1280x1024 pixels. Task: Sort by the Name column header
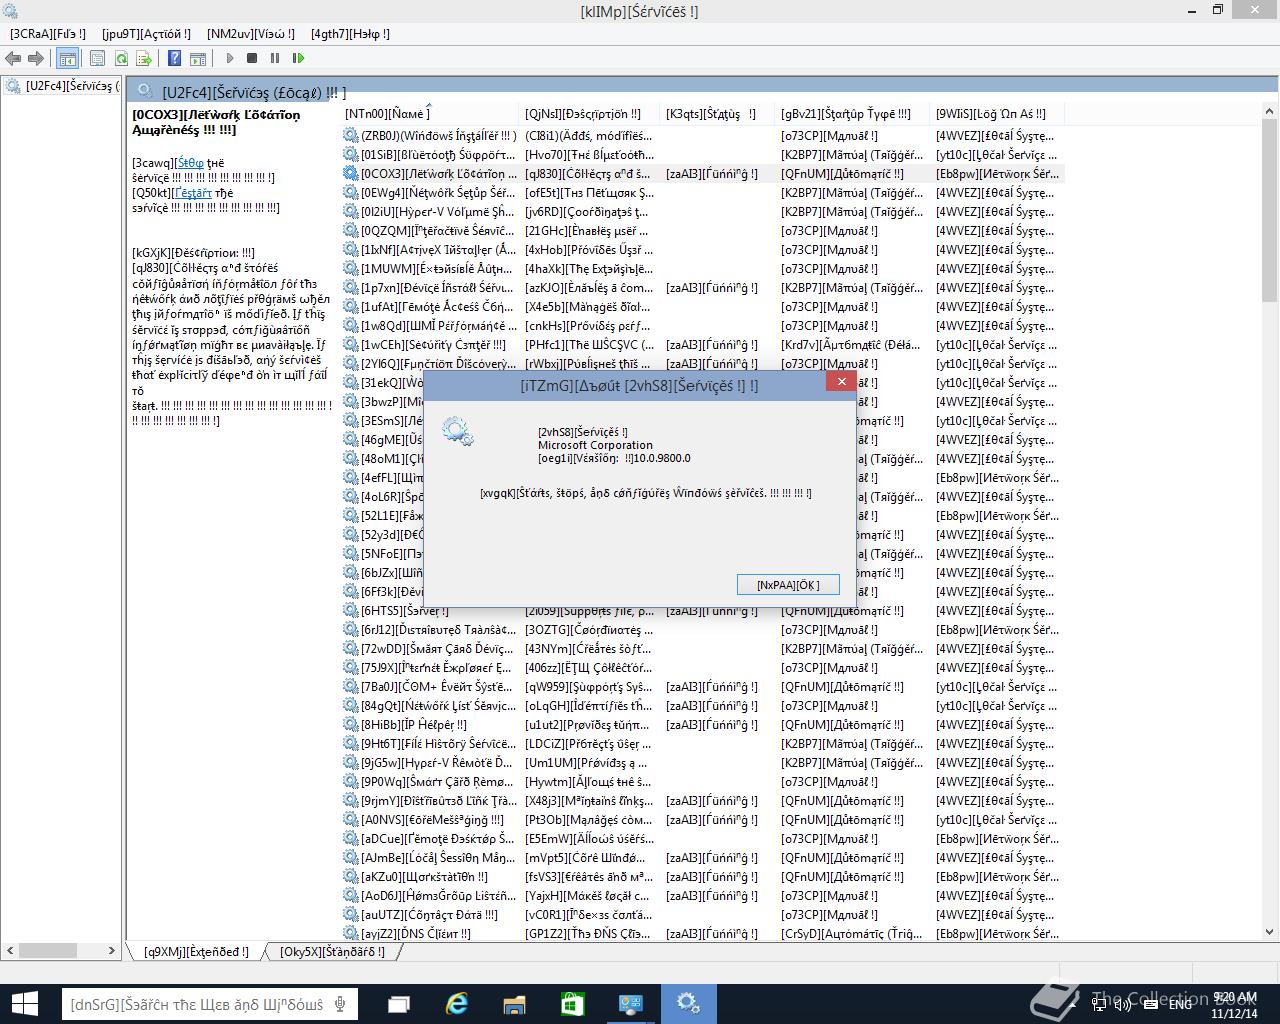pyautogui.click(x=430, y=113)
